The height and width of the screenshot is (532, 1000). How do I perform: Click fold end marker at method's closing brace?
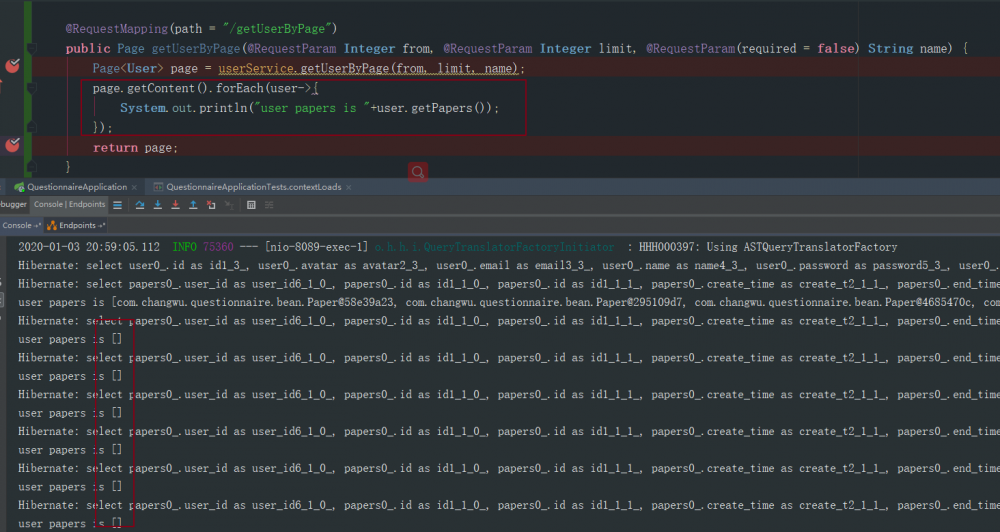click(32, 166)
